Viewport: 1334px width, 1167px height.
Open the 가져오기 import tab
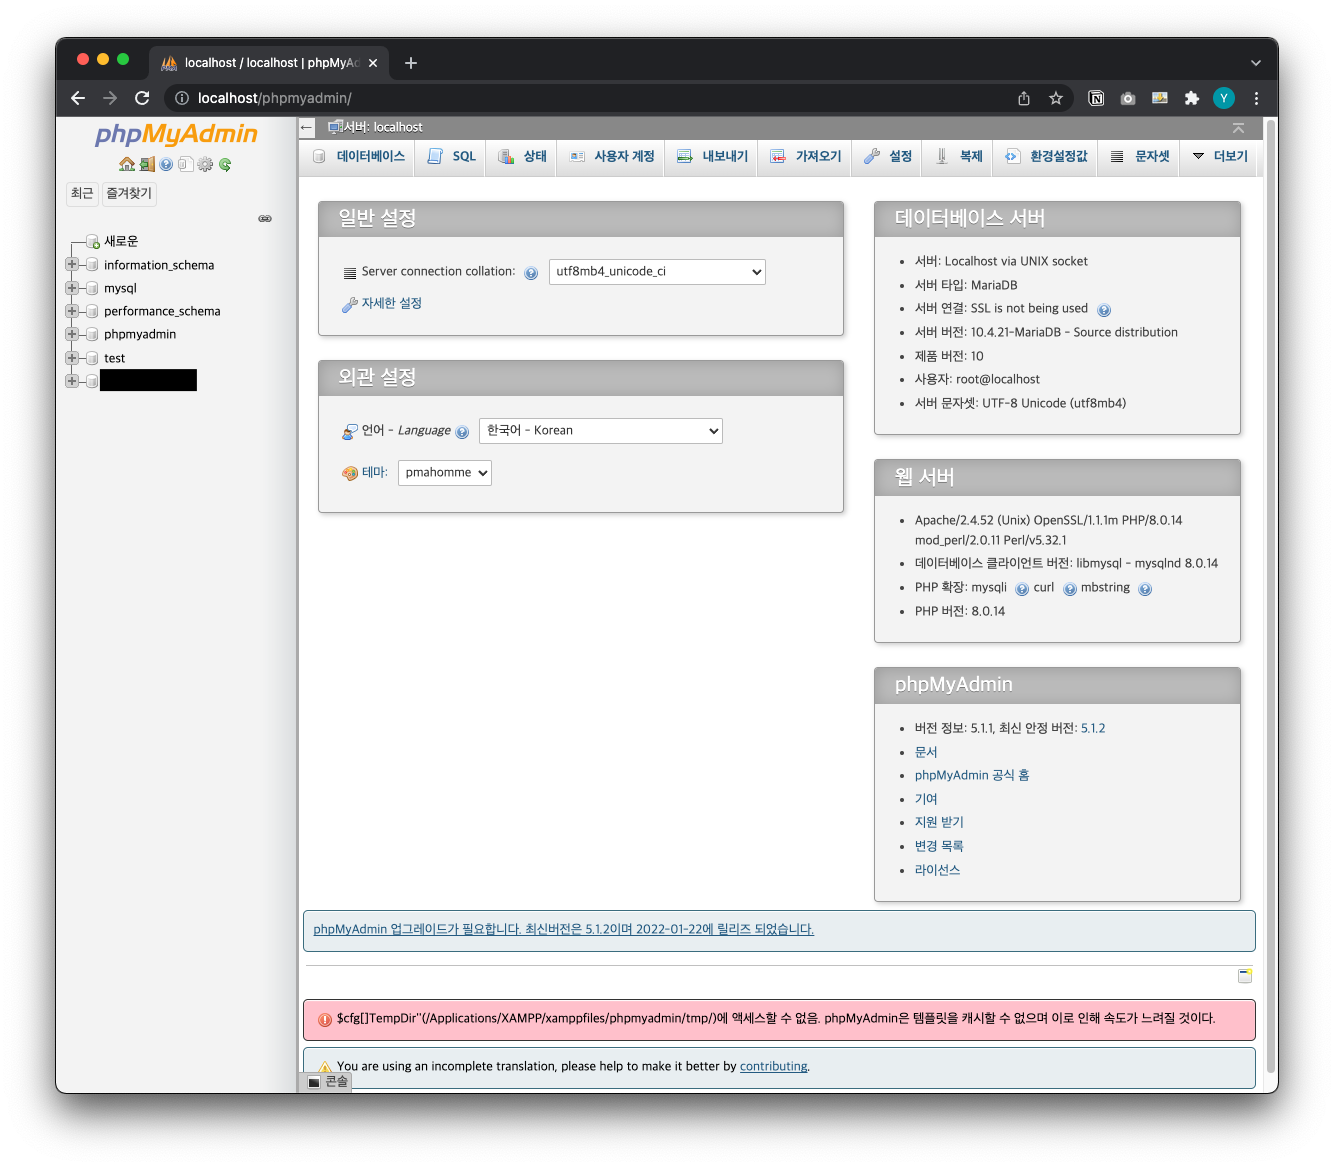point(805,157)
